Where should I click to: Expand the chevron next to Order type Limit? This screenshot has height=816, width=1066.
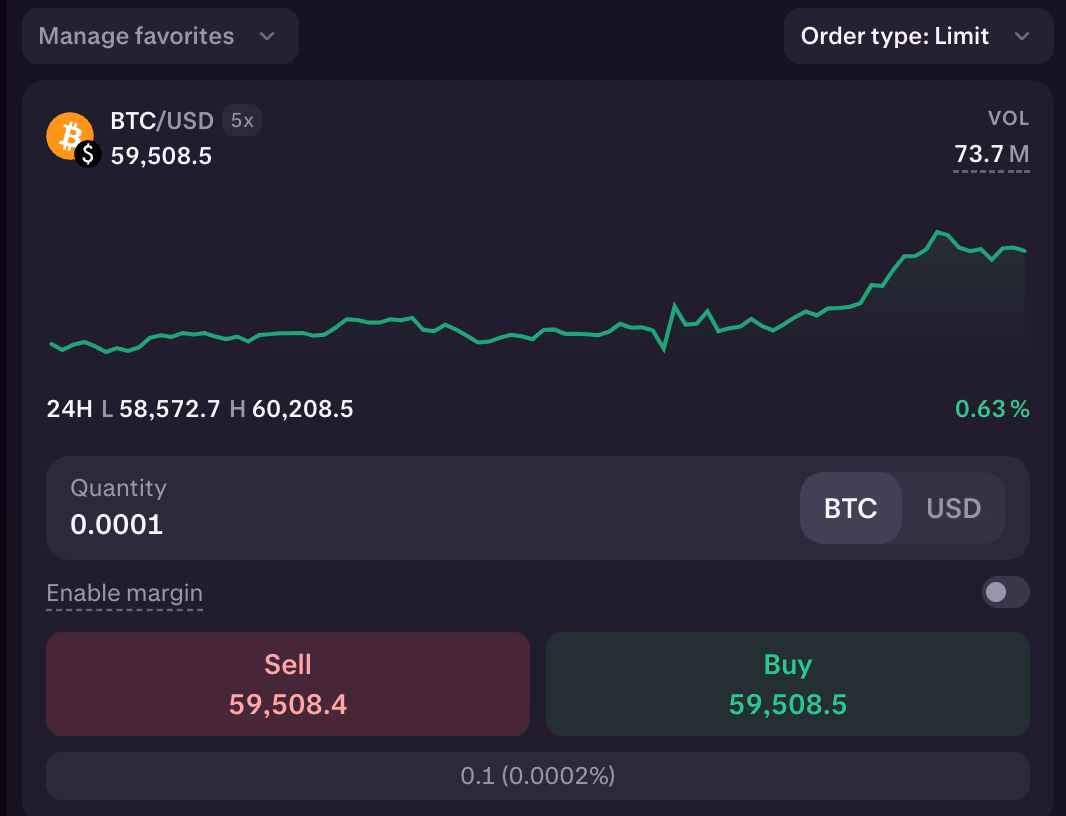1023,36
